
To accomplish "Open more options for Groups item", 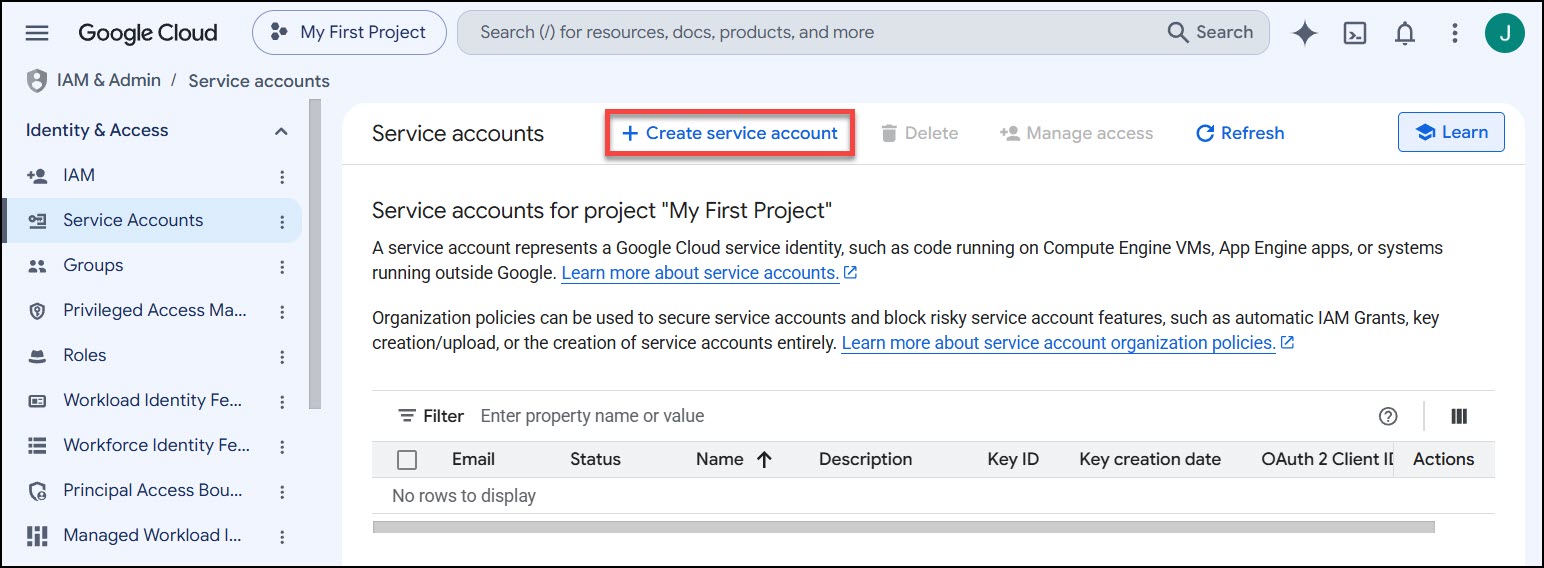I will point(282,267).
